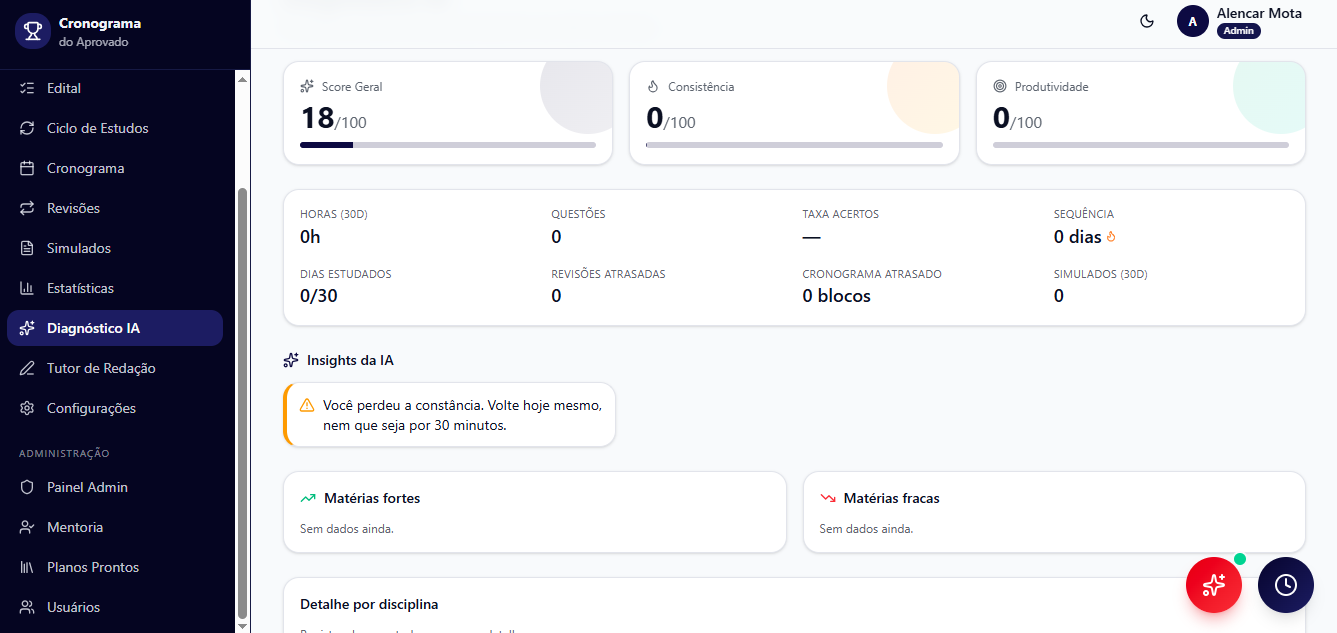
Task: Click the upward trend icon by Matérias fortes
Action: [x=308, y=498]
